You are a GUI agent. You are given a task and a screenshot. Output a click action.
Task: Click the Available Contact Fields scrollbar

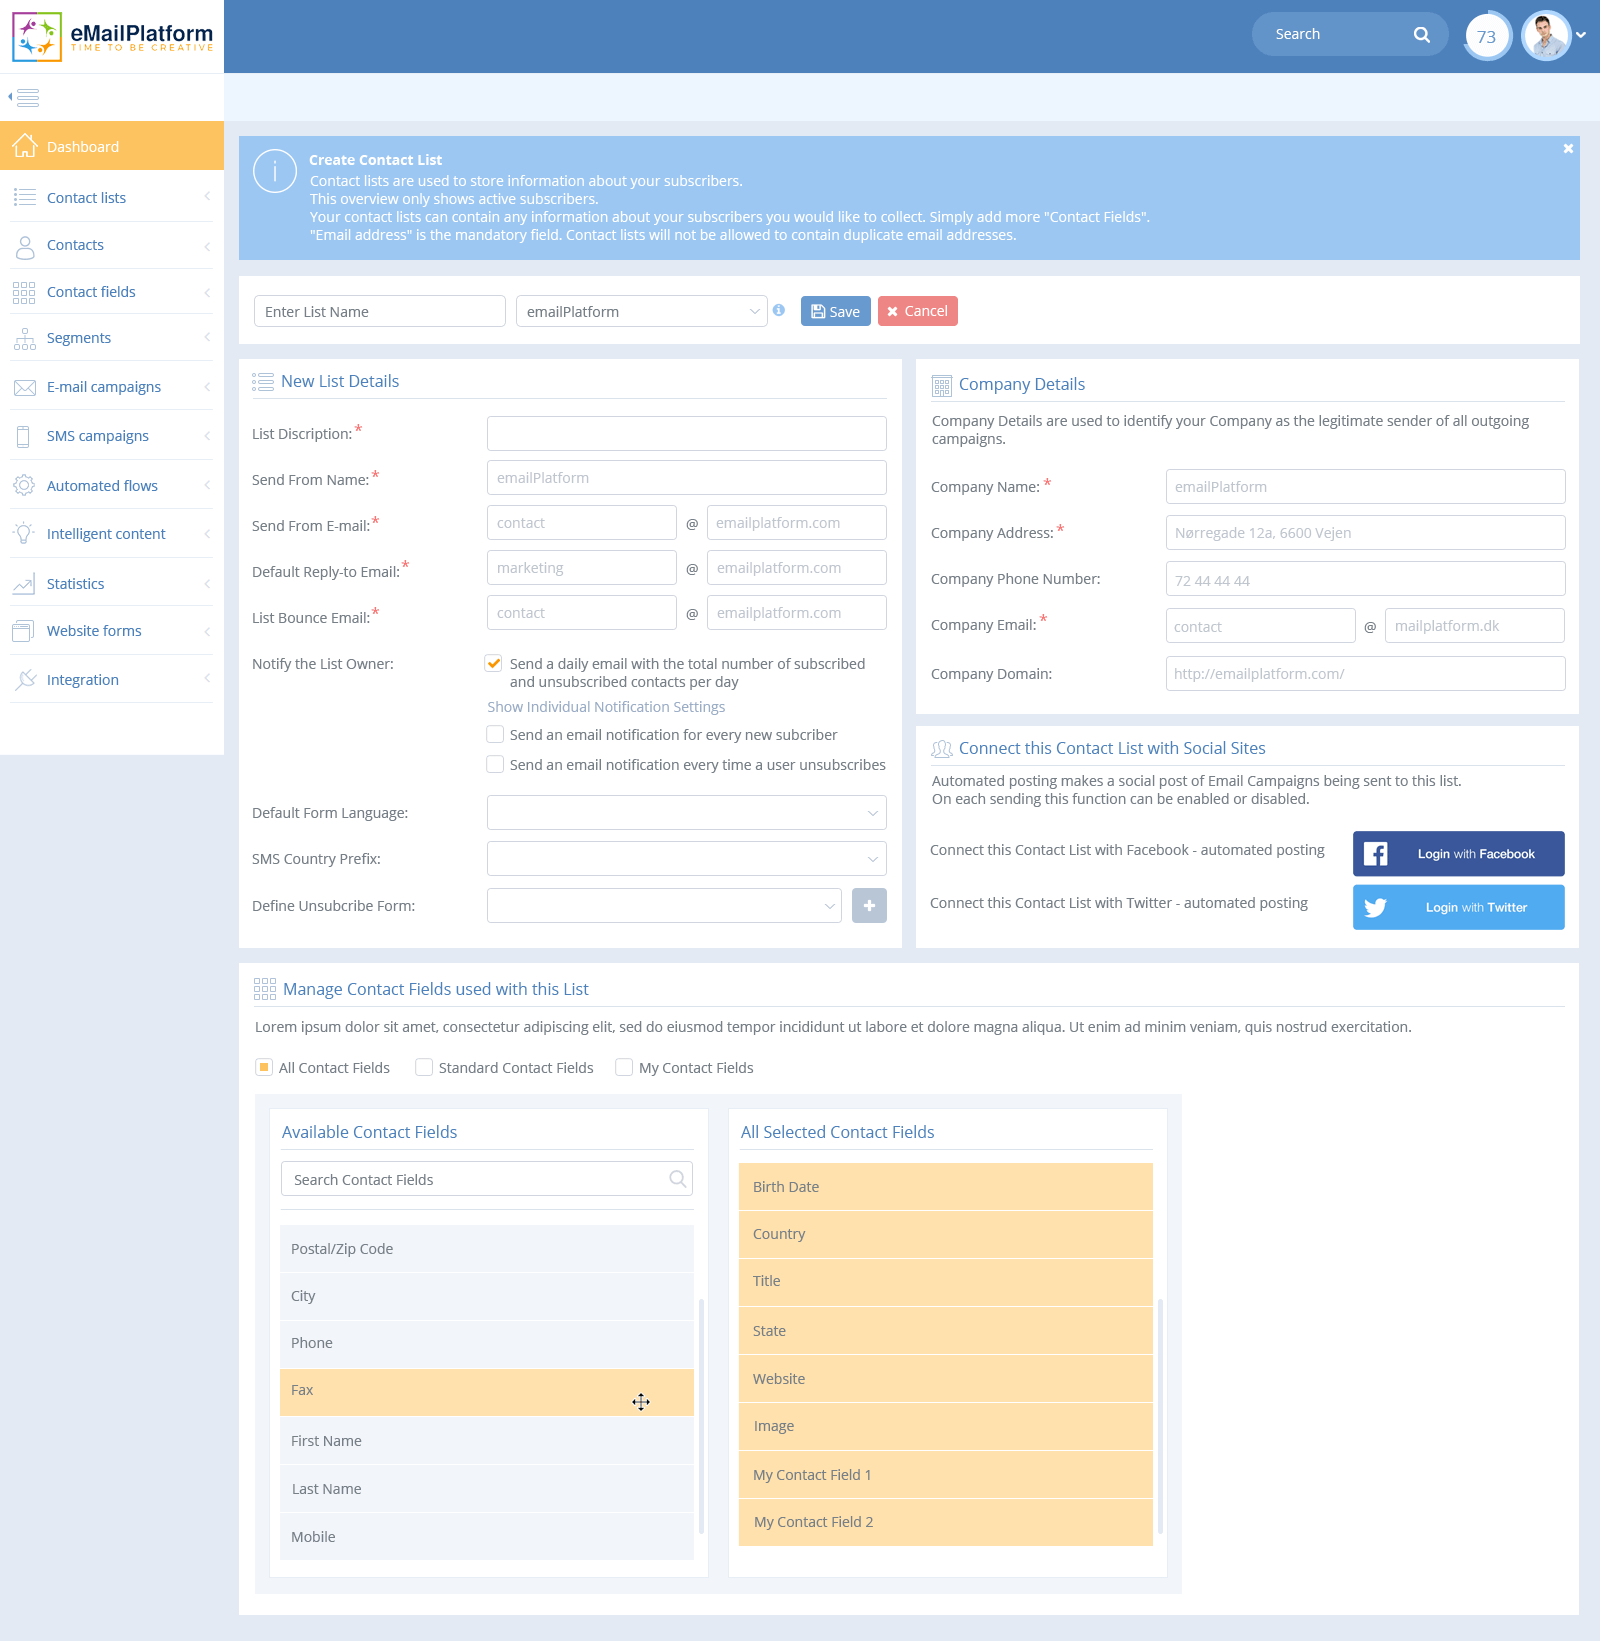tap(701, 1415)
